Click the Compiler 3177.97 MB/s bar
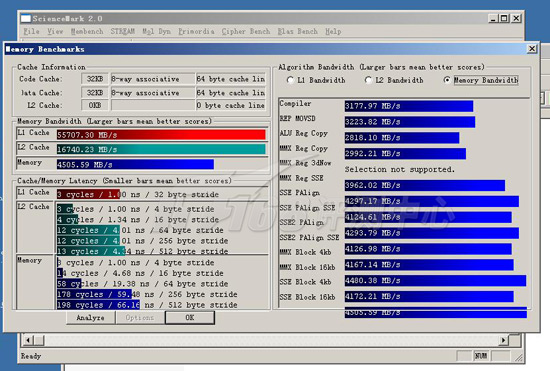 tap(409, 106)
